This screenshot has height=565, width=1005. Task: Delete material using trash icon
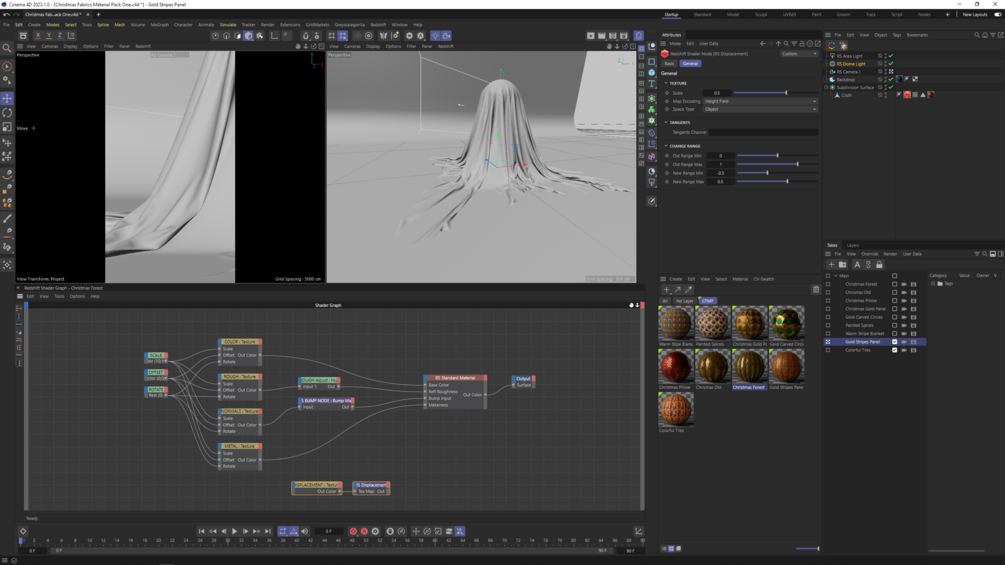click(x=816, y=290)
